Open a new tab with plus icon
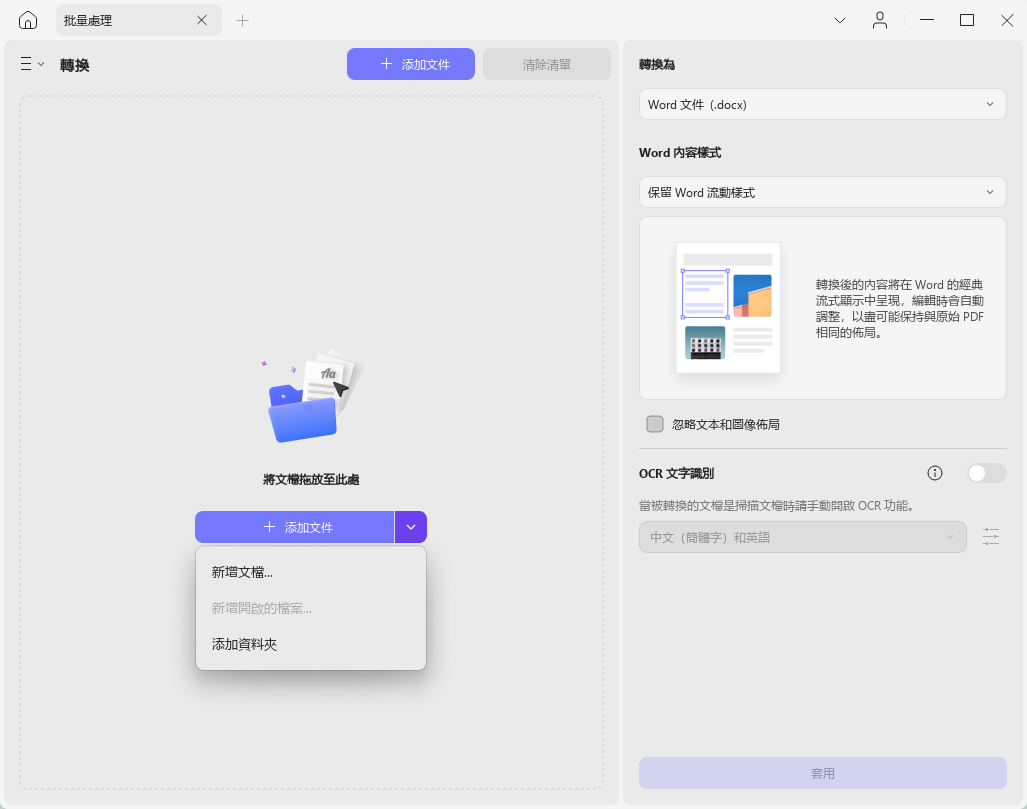 242,21
